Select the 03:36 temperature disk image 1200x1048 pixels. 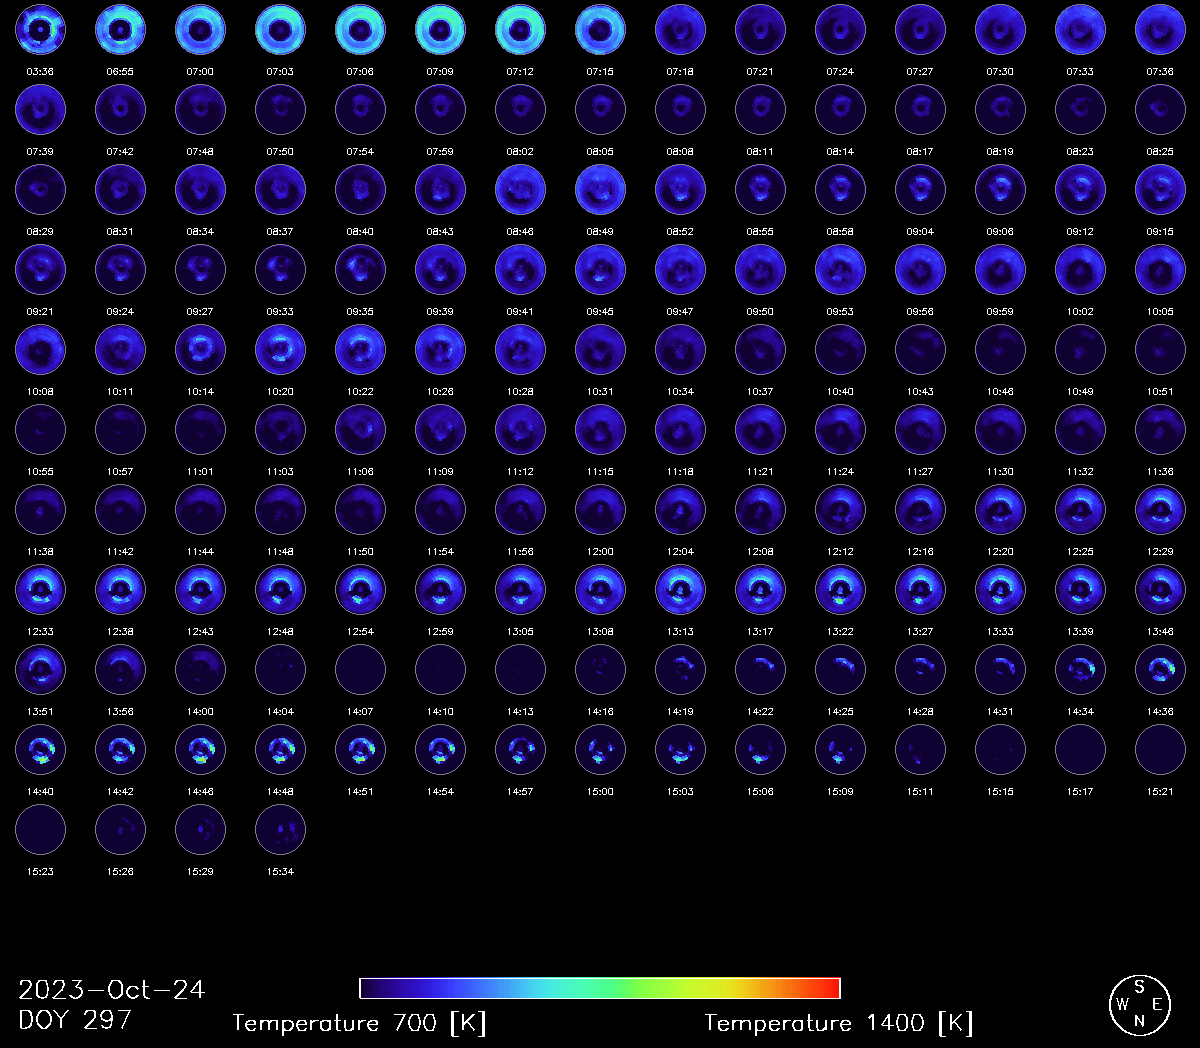[40, 30]
